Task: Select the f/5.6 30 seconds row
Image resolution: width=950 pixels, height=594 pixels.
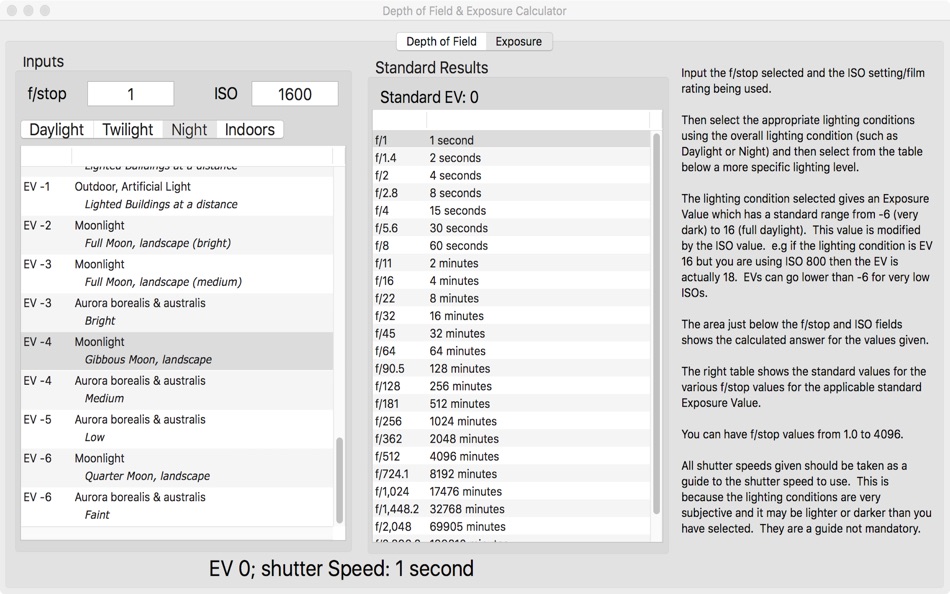Action: pos(511,228)
